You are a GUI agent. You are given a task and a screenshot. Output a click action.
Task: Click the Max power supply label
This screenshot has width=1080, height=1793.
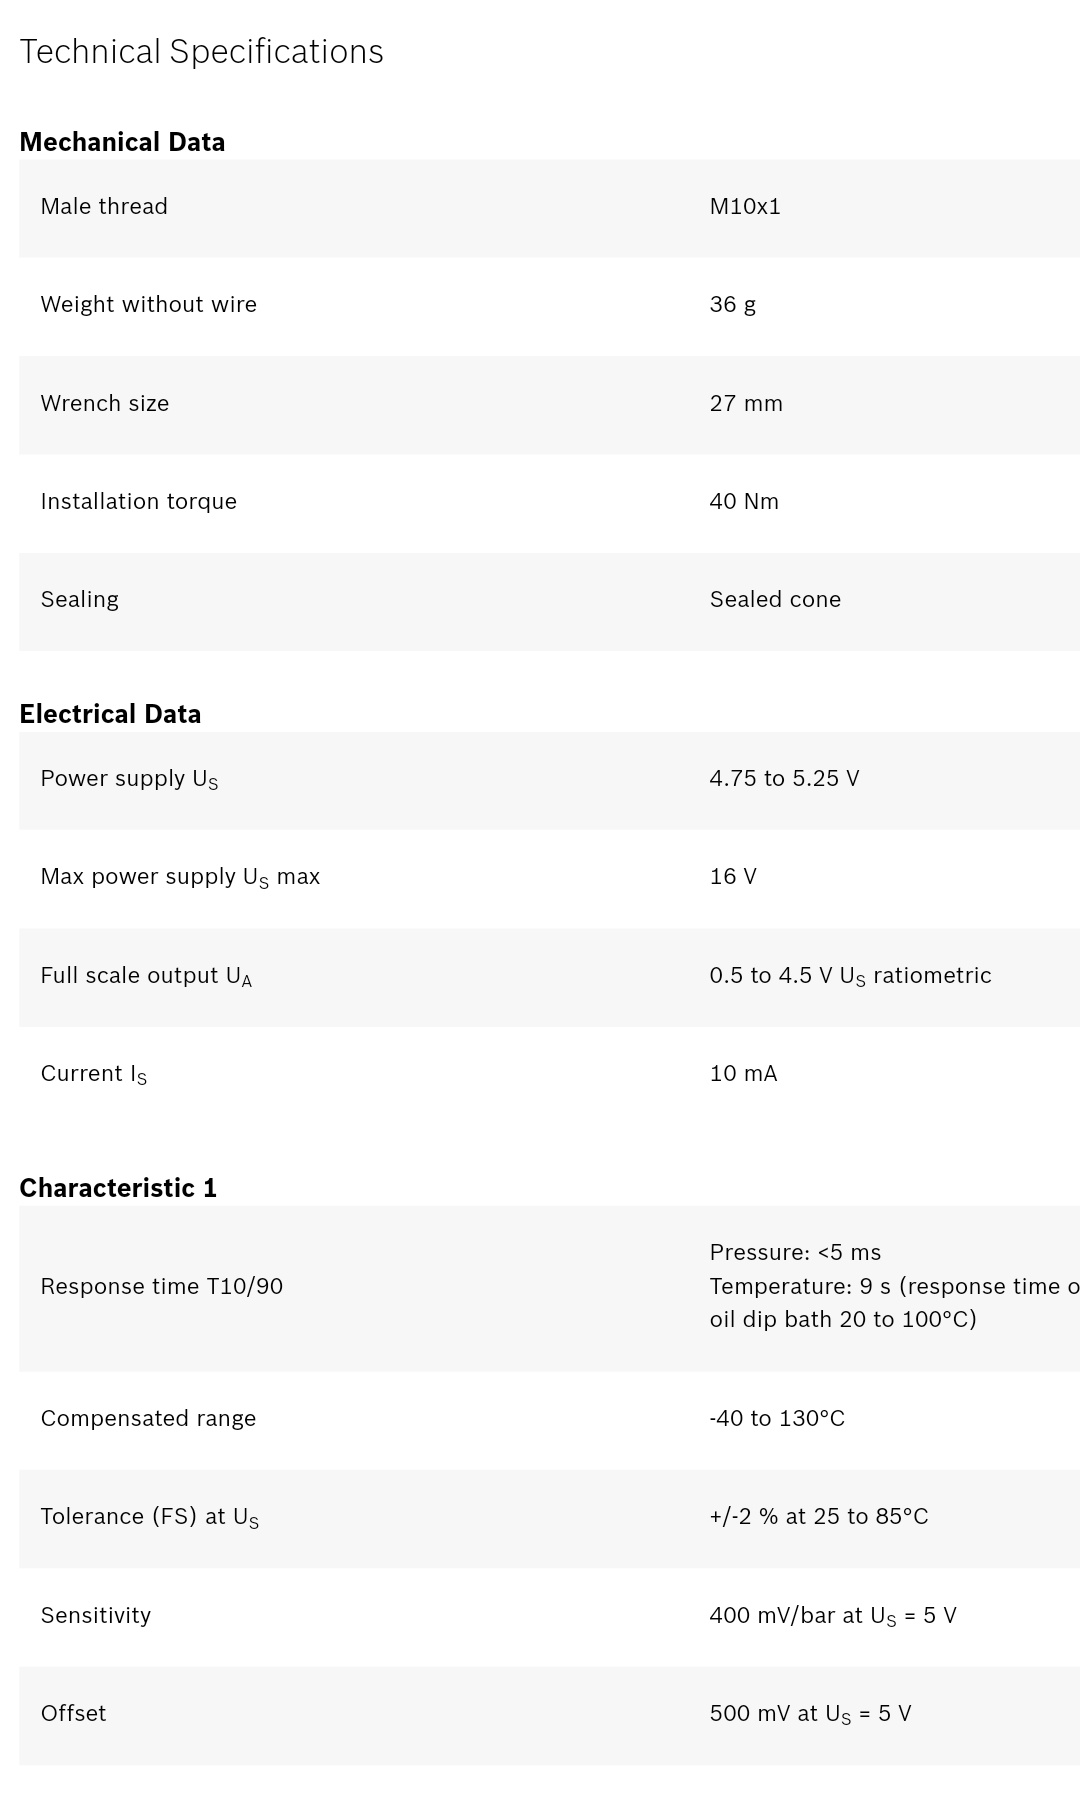180,877
